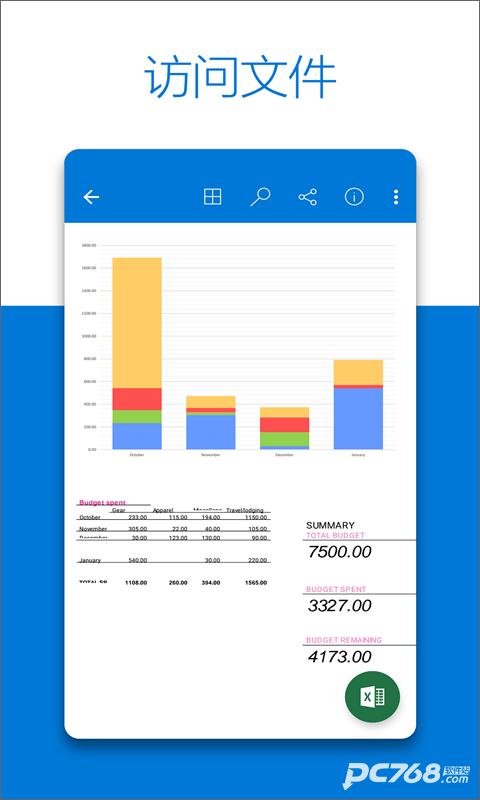Open file in Excel green button
The width and height of the screenshot is (480, 800).
tap(372, 697)
